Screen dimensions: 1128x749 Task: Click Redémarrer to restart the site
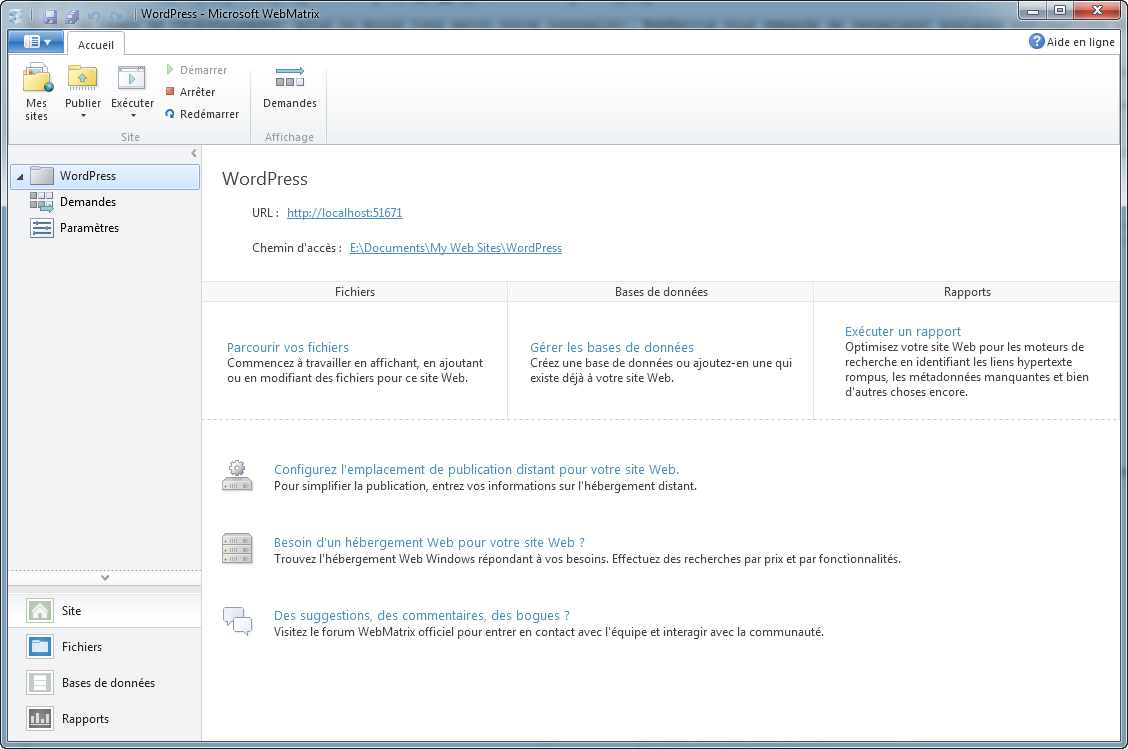pos(202,114)
